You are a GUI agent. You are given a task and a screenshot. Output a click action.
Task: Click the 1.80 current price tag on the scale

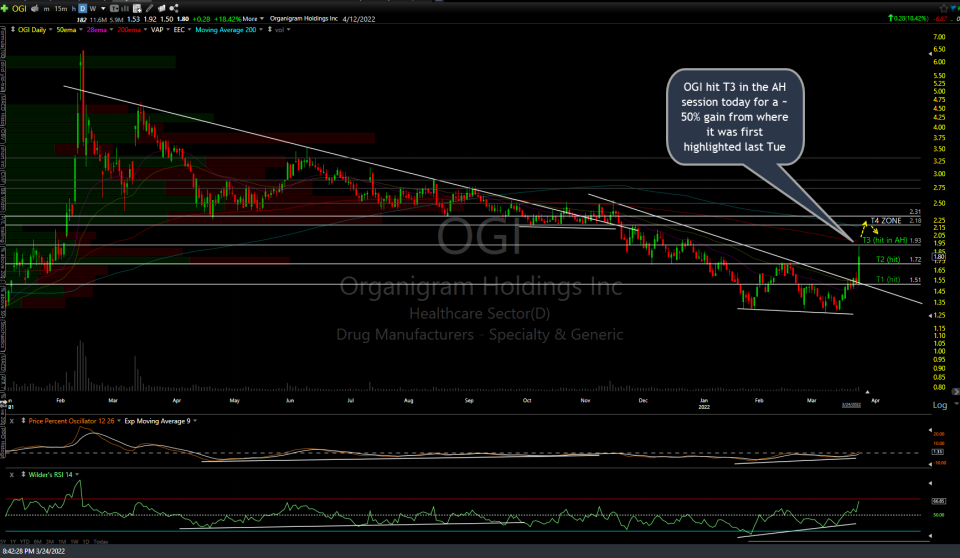coord(939,257)
